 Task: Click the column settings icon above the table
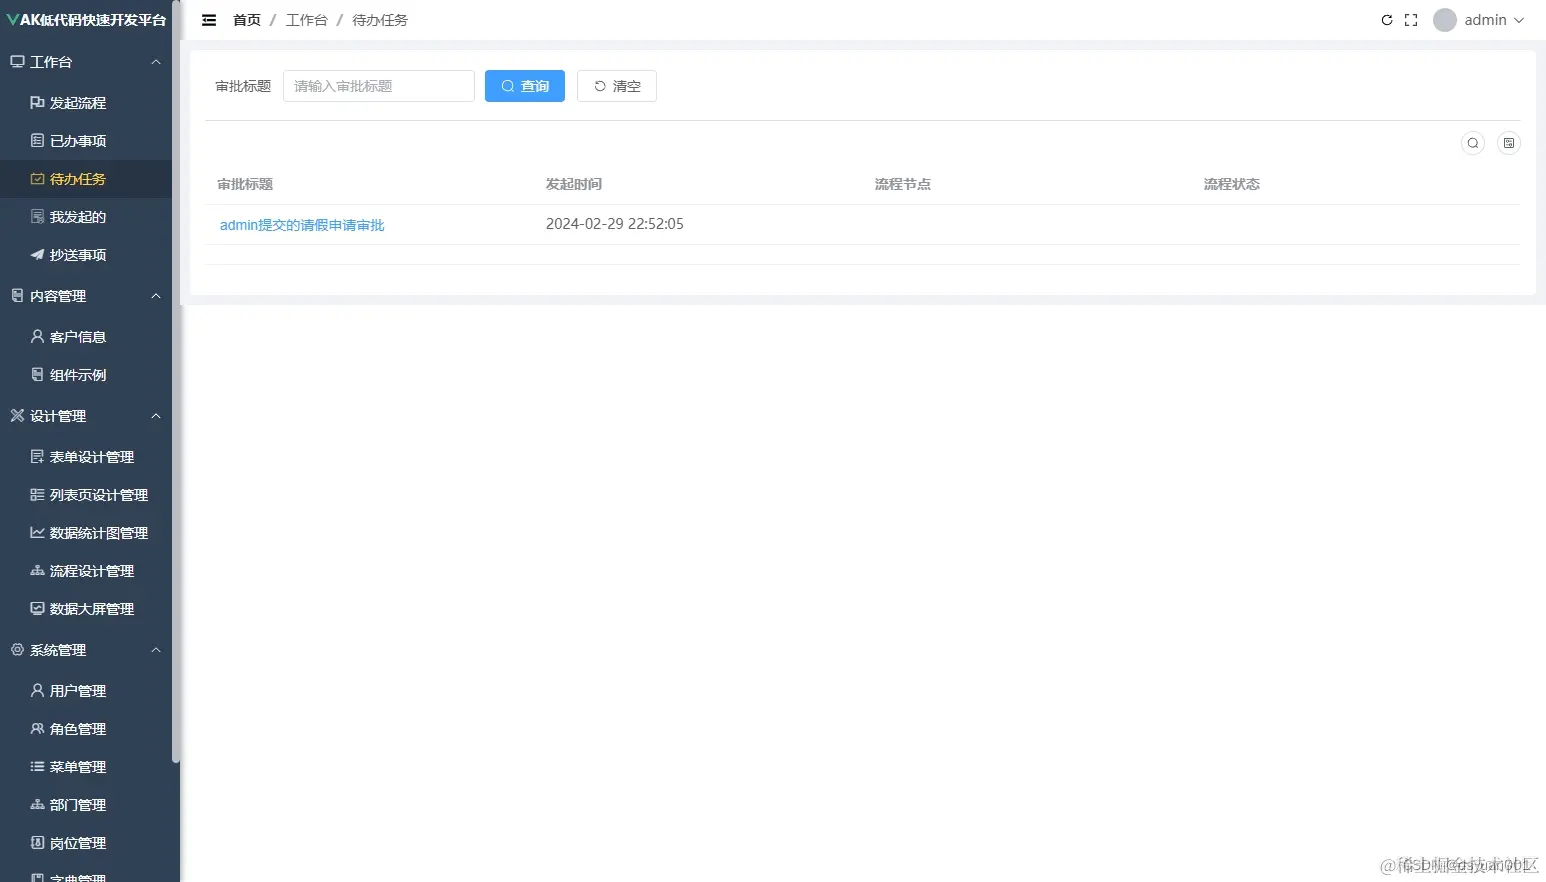(1509, 142)
